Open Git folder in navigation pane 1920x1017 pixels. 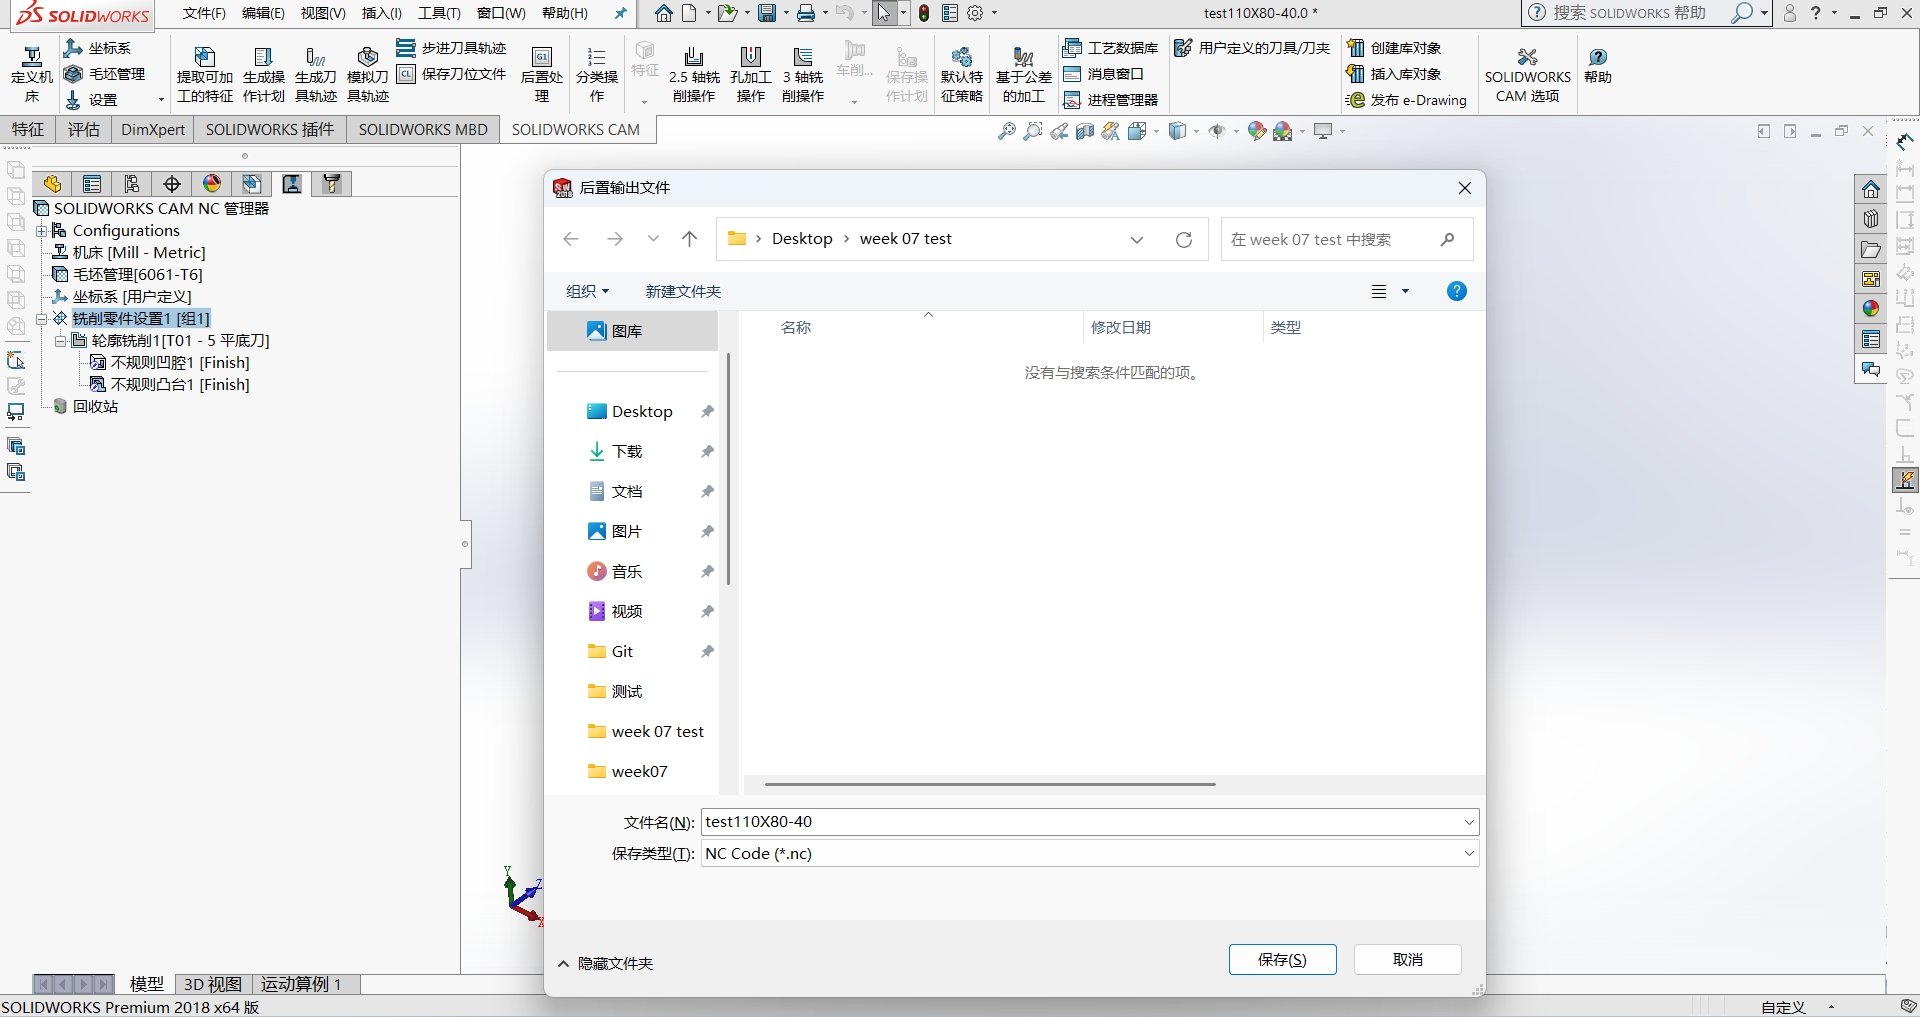pyautogui.click(x=622, y=651)
